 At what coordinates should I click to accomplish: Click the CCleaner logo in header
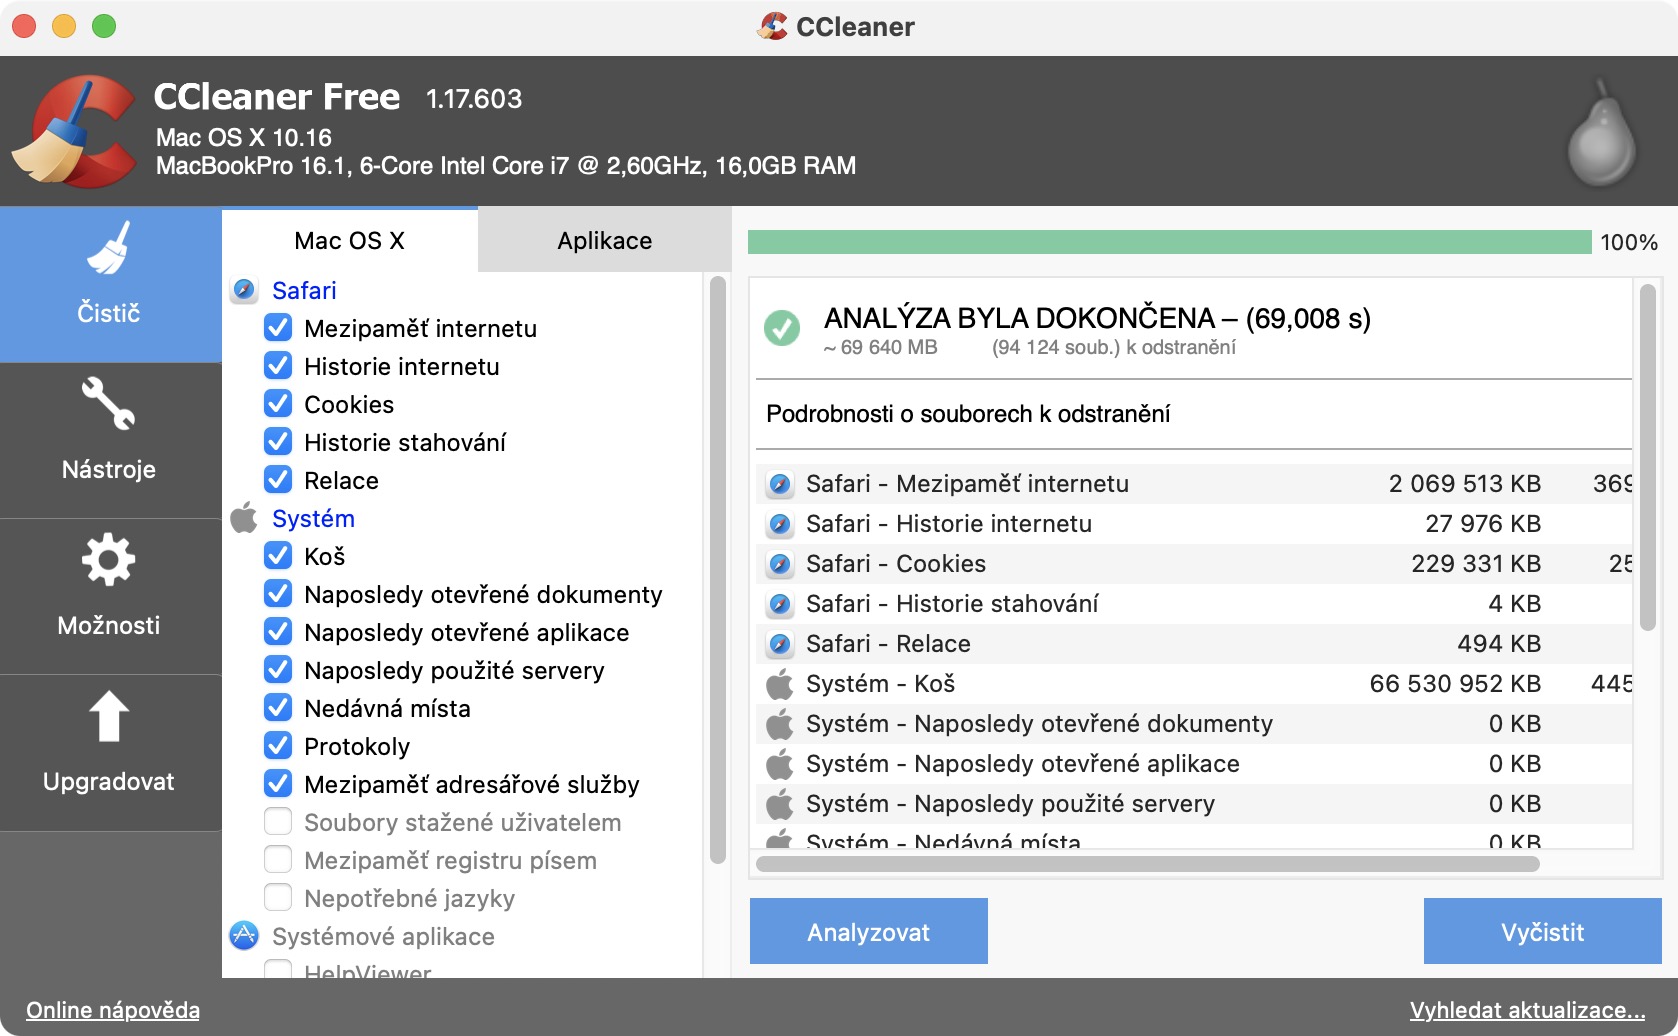tap(75, 132)
